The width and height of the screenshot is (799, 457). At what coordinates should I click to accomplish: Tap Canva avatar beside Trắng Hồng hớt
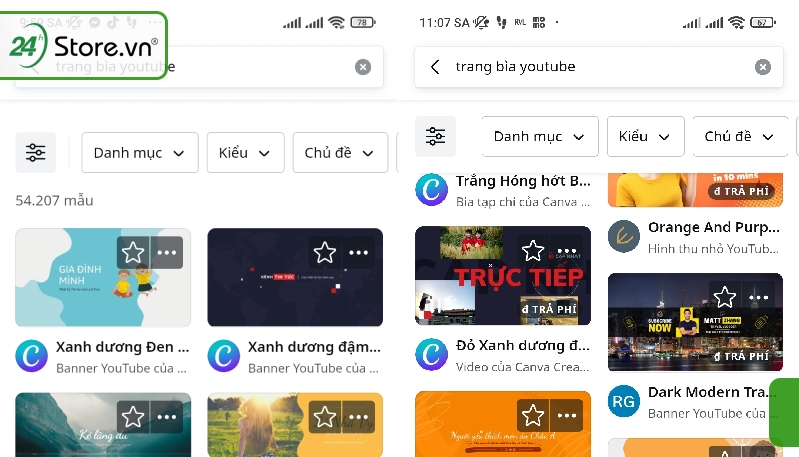click(432, 190)
